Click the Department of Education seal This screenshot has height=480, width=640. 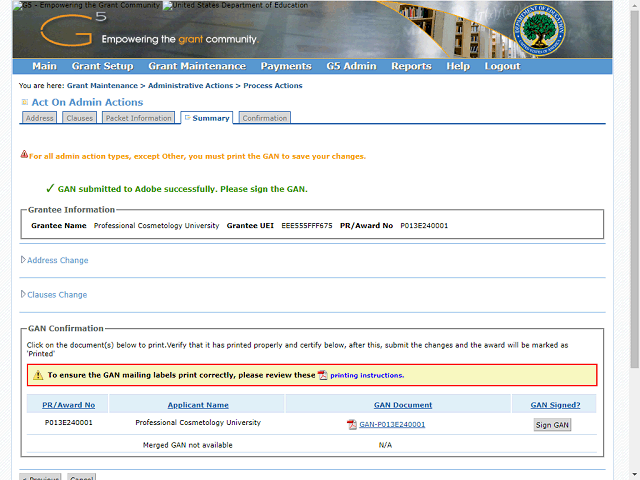click(539, 30)
